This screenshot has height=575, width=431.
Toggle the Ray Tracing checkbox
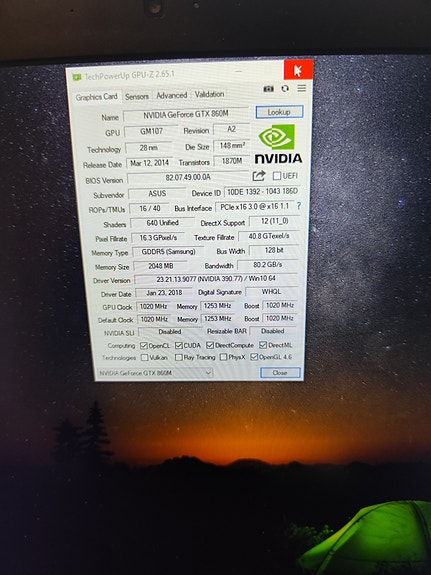click(x=179, y=357)
